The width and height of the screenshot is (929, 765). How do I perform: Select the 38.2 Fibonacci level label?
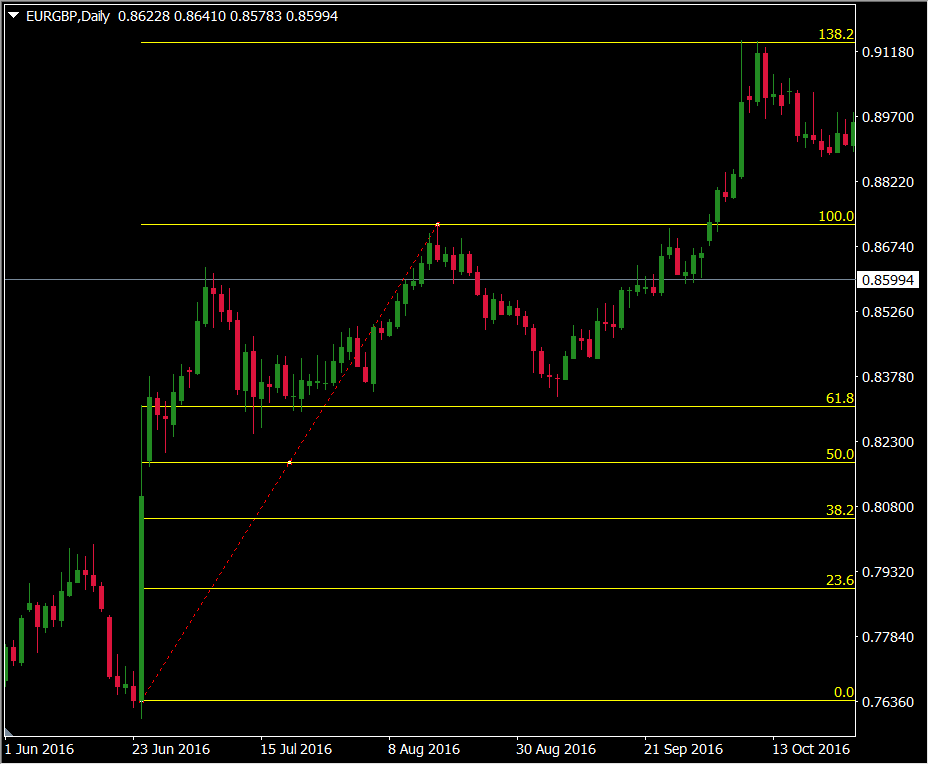tap(840, 510)
